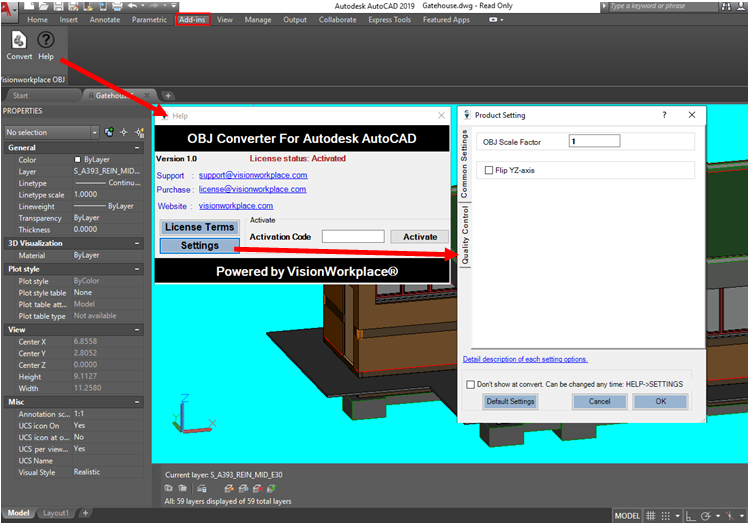Open the Layer States Manager icon
Viewport: 748px width, 523px height.
202,488
